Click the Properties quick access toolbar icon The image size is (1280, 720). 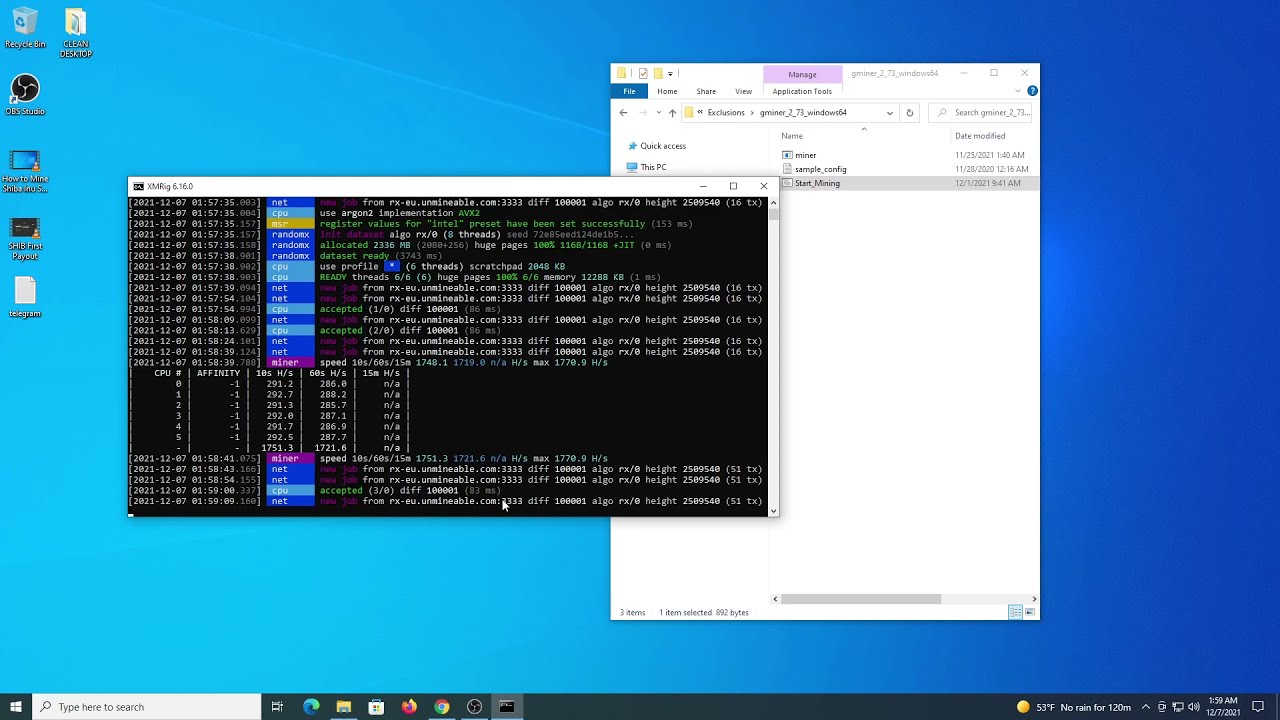[643, 73]
